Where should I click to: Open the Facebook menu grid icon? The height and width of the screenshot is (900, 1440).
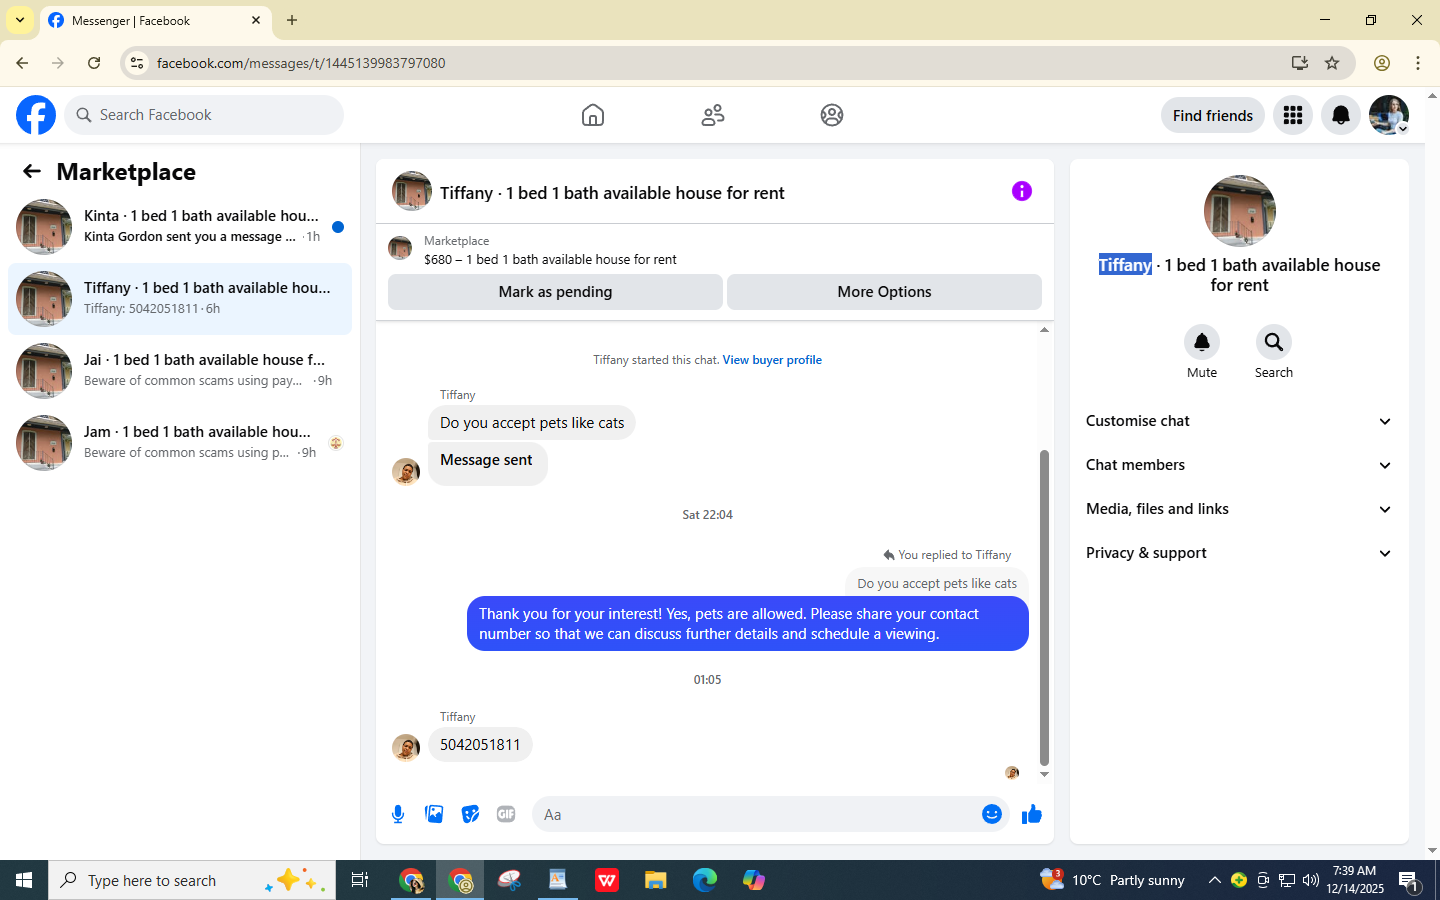click(1293, 115)
